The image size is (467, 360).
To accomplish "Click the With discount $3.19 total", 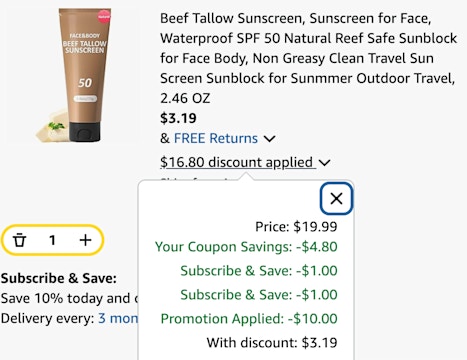I will tap(272, 343).
